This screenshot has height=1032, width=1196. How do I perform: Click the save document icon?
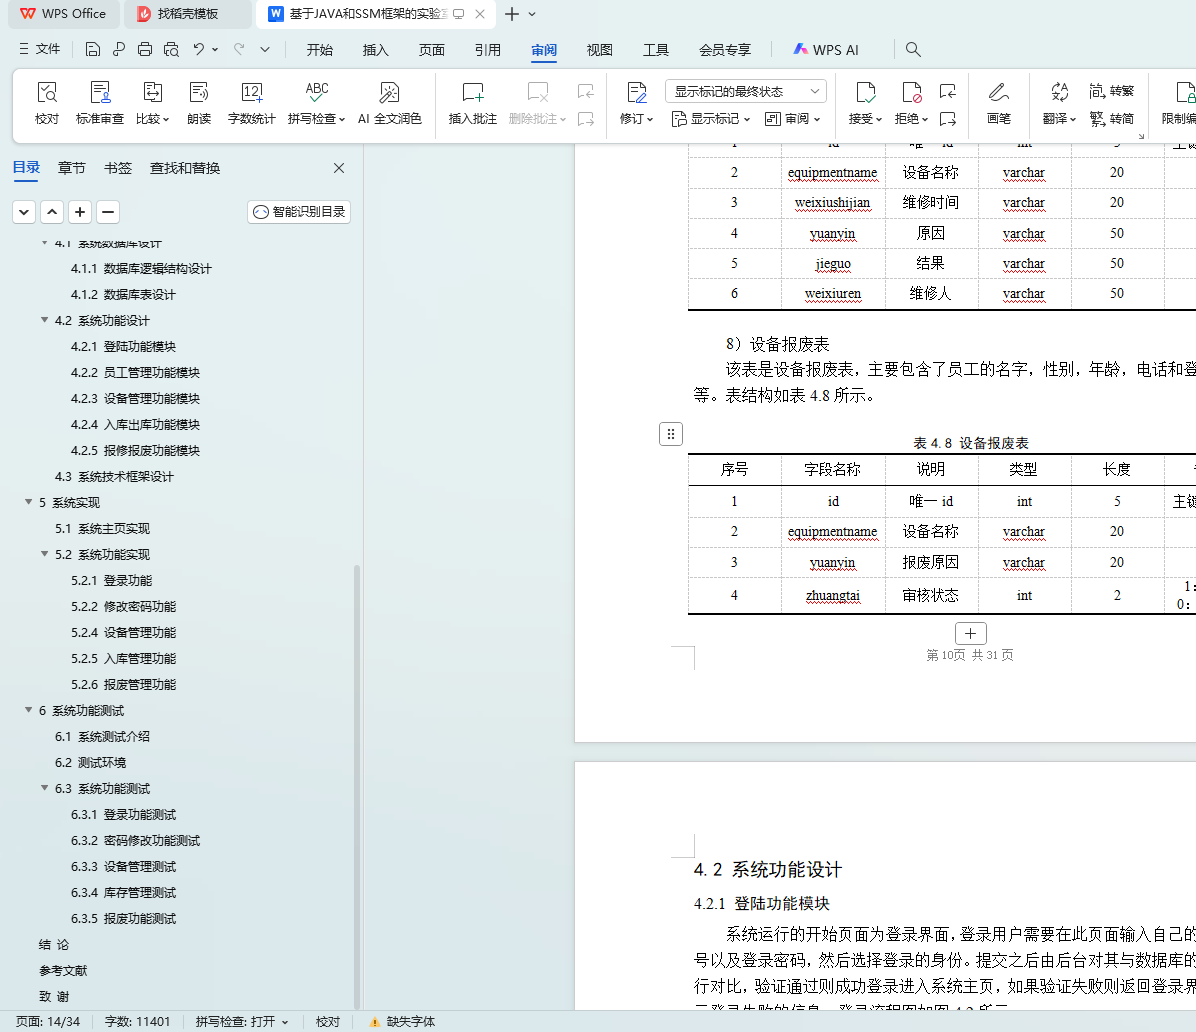click(92, 50)
